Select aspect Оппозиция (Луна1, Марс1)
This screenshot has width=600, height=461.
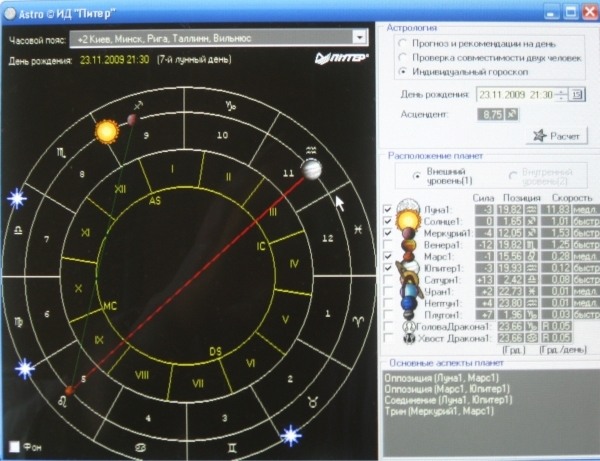click(442, 378)
